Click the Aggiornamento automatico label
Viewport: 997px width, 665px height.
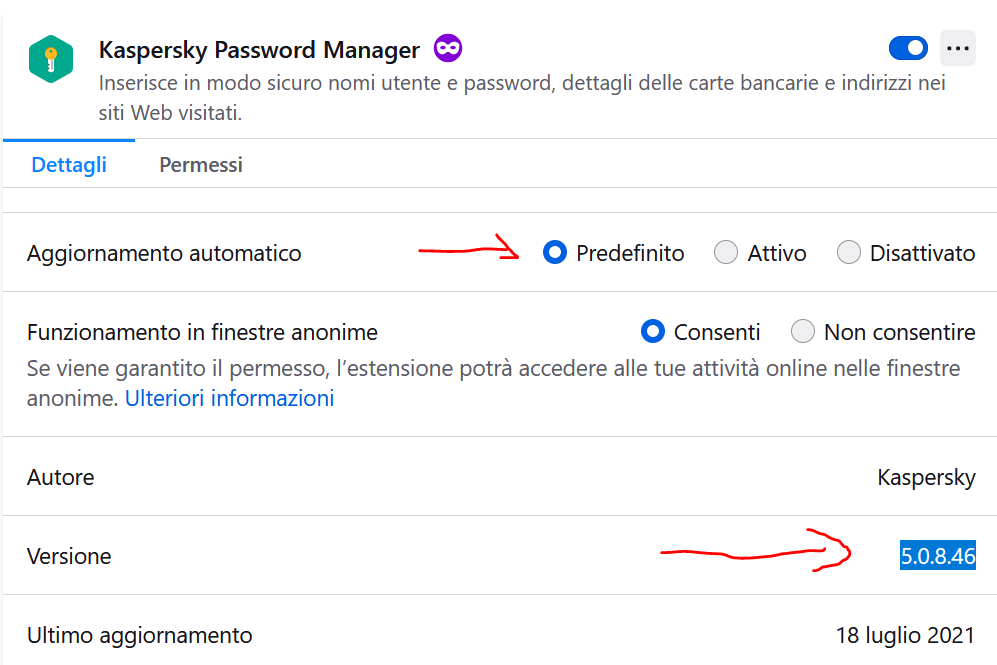(x=164, y=253)
